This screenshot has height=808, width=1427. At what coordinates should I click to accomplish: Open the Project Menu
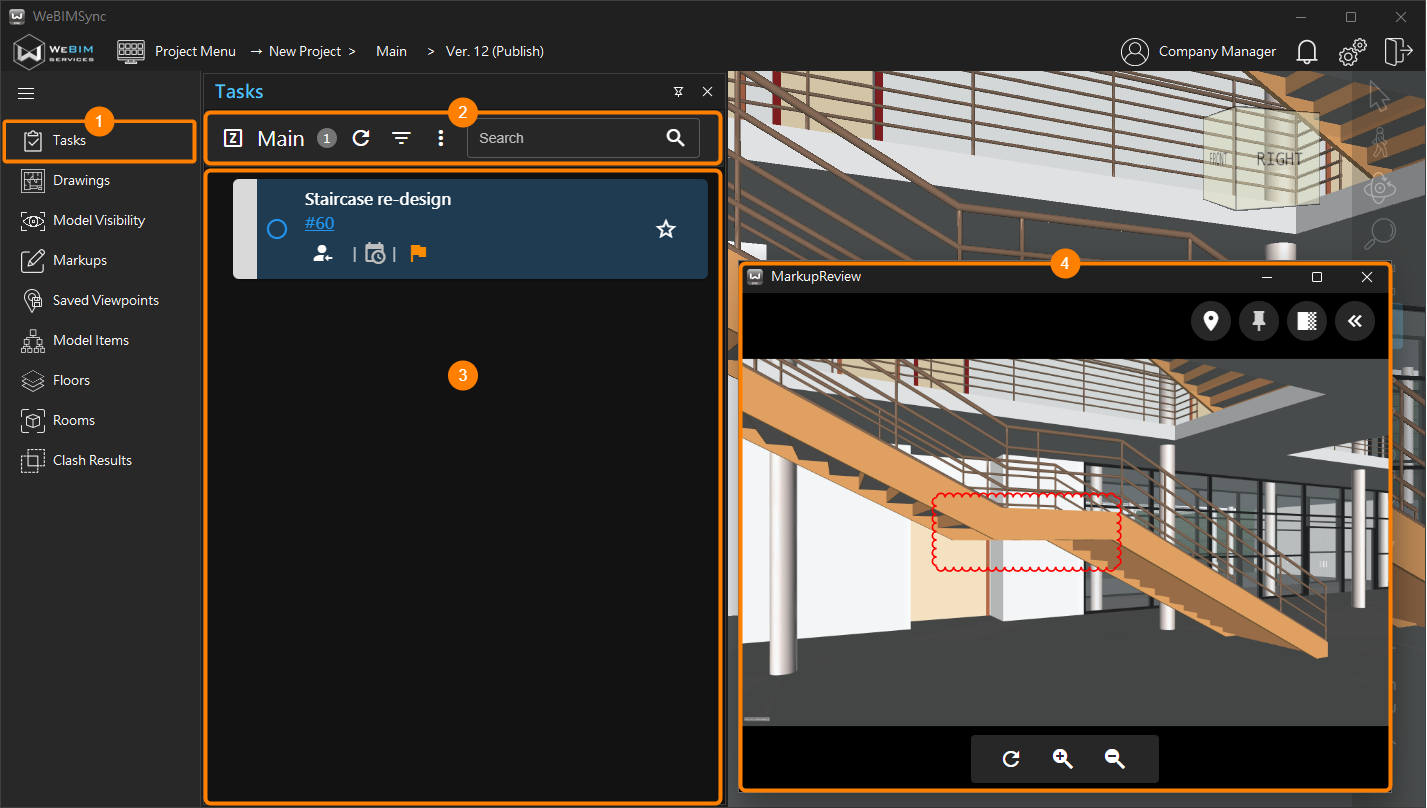[x=176, y=51]
